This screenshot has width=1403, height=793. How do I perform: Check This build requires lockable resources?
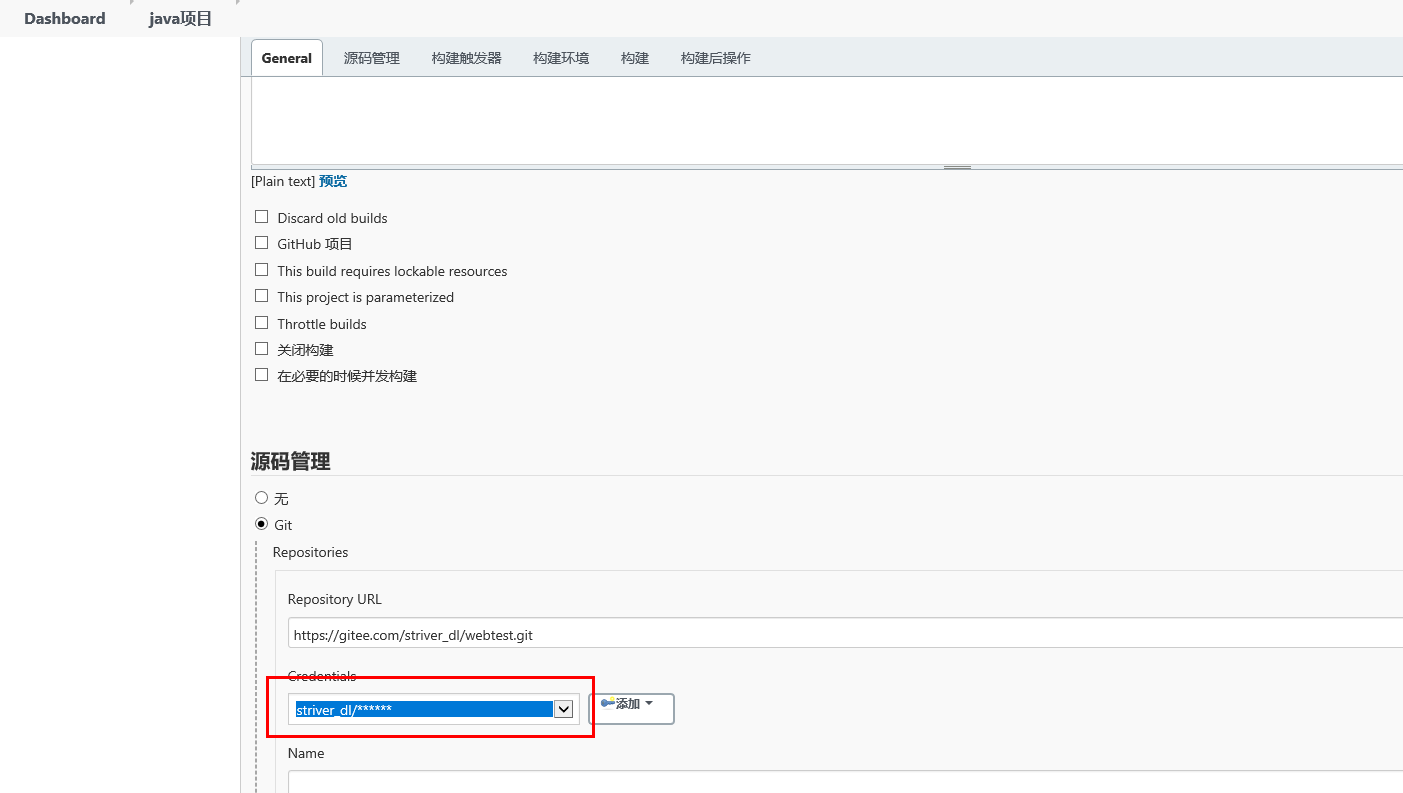[262, 270]
